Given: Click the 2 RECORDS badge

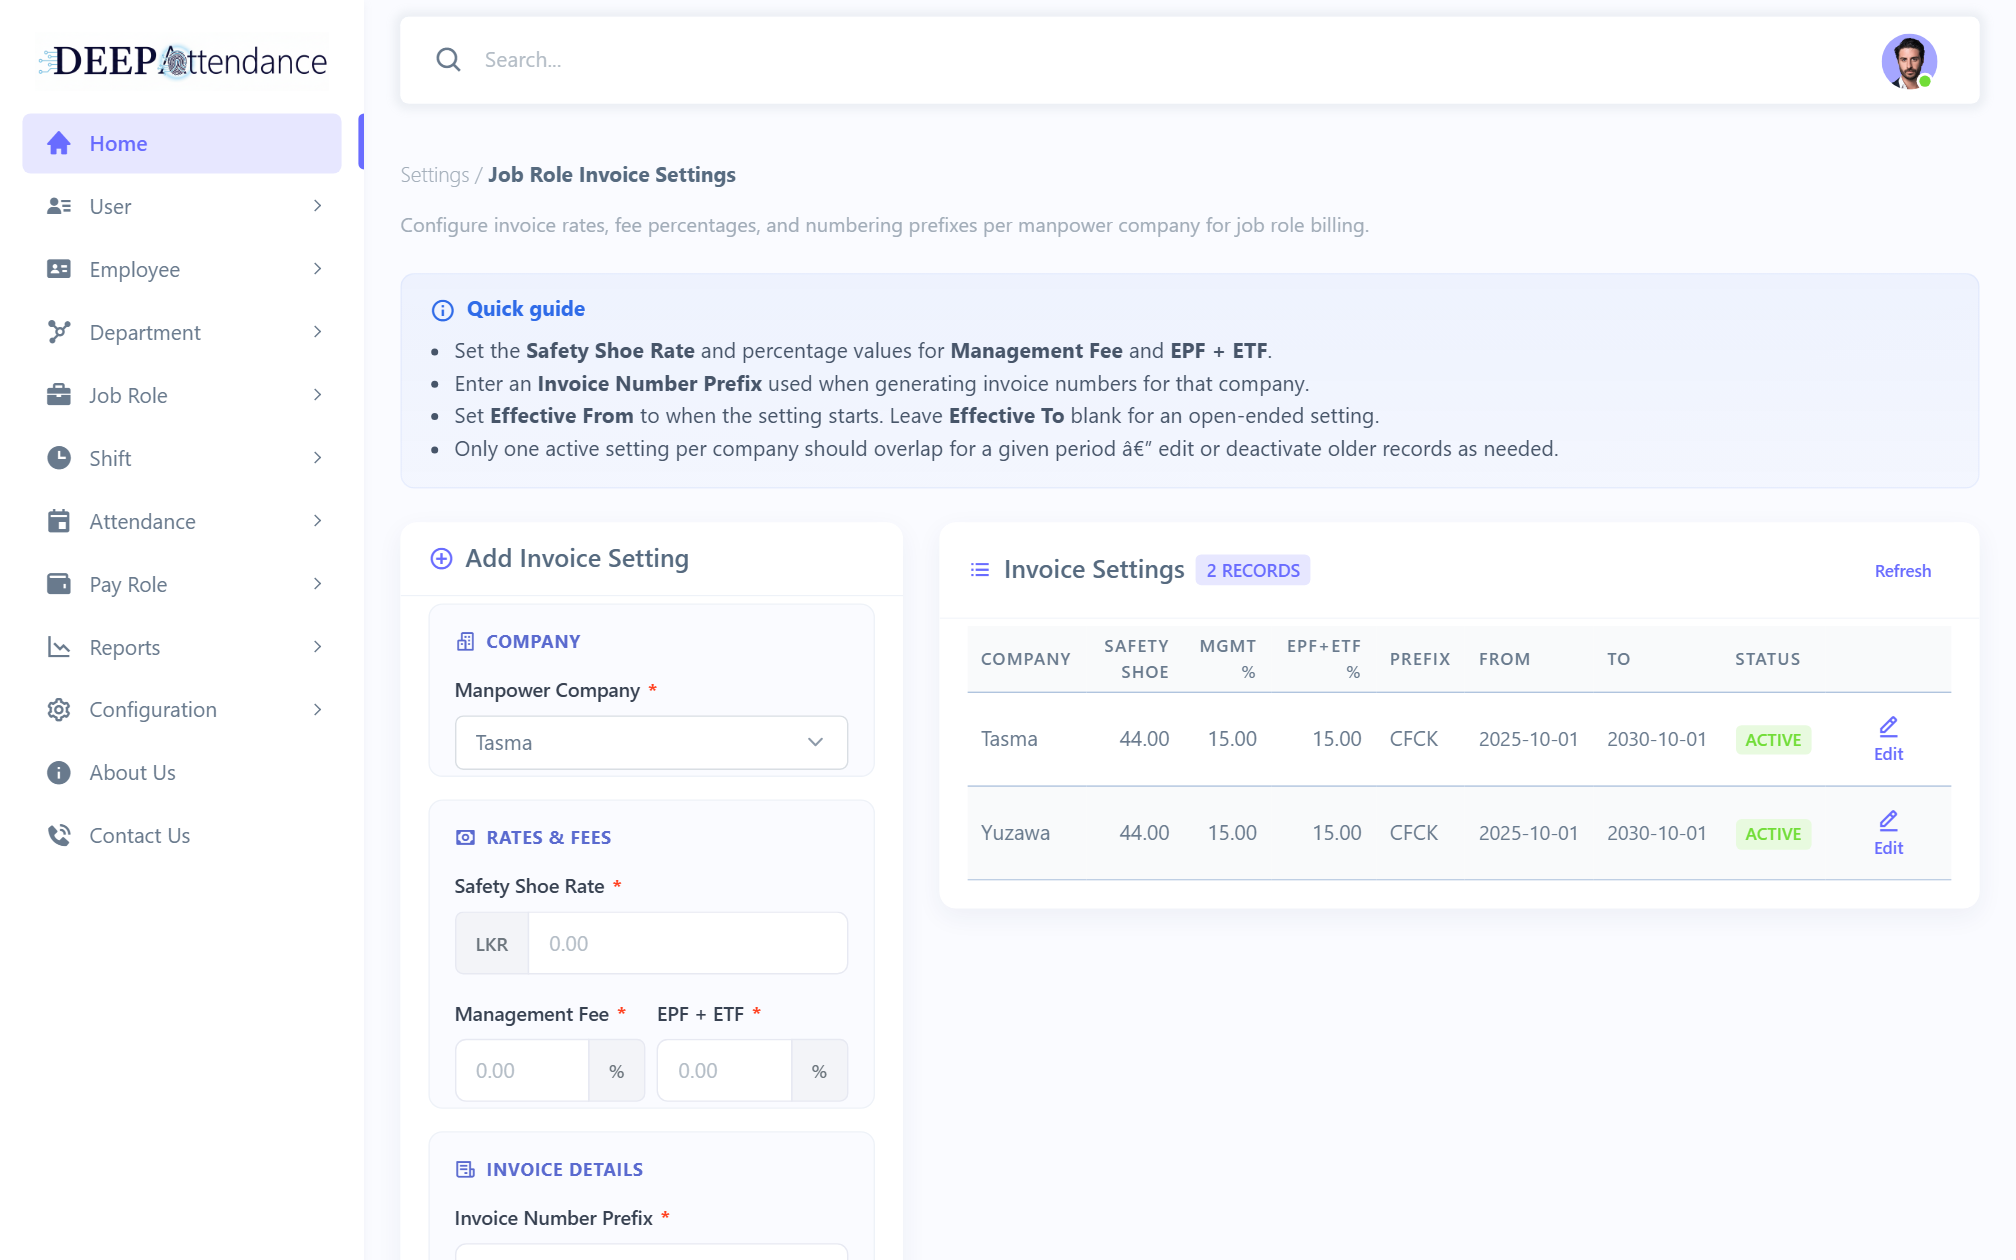Looking at the screenshot, I should pyautogui.click(x=1253, y=570).
